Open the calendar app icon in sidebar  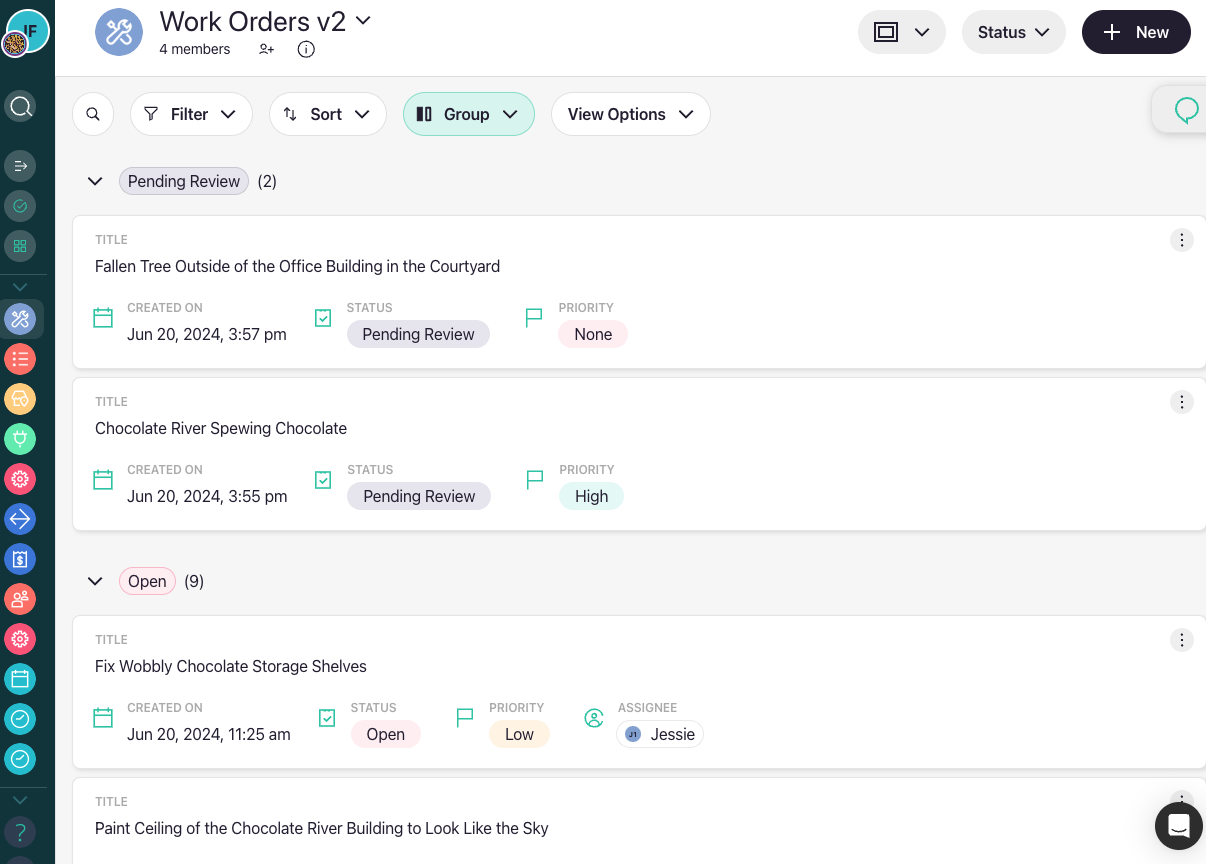coord(20,679)
